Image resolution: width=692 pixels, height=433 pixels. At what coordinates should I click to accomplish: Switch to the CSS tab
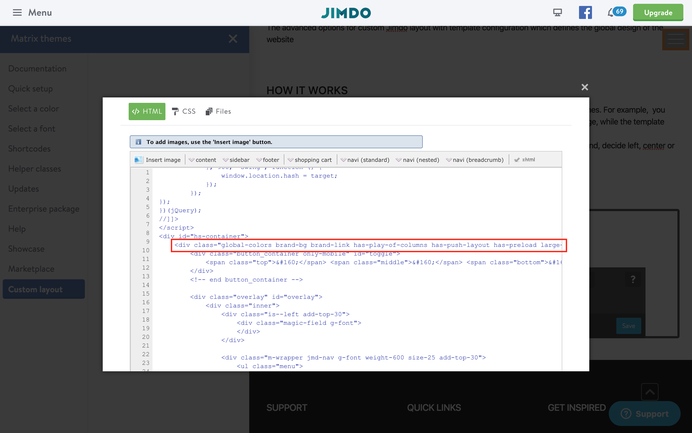[x=184, y=111]
